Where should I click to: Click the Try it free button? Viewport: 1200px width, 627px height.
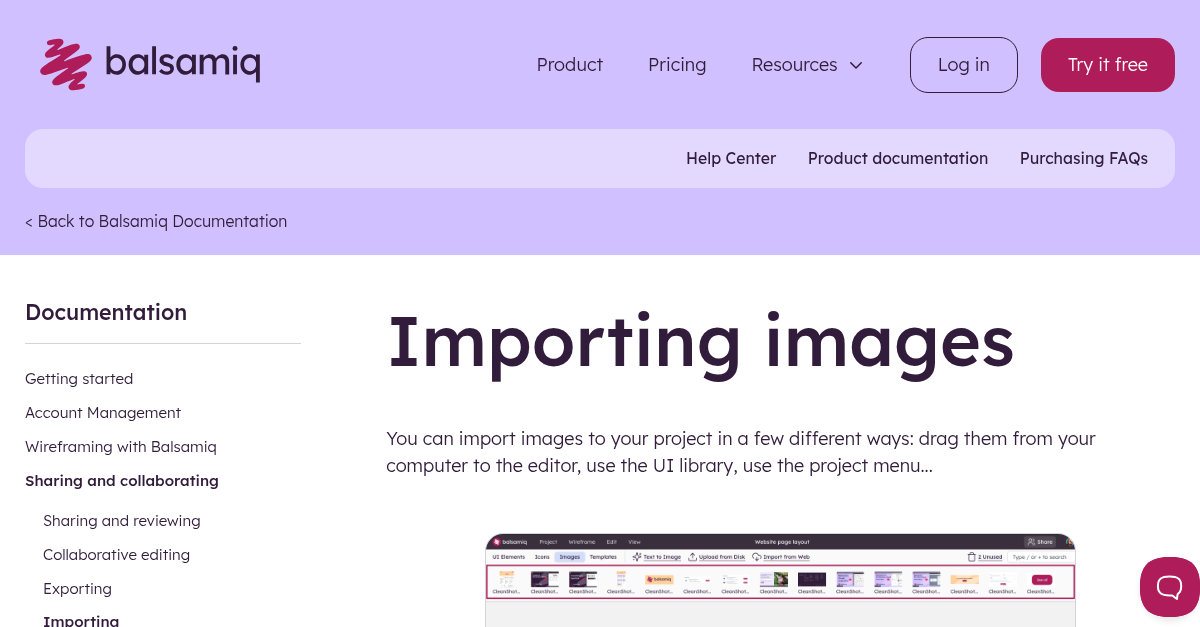[x=1107, y=64]
